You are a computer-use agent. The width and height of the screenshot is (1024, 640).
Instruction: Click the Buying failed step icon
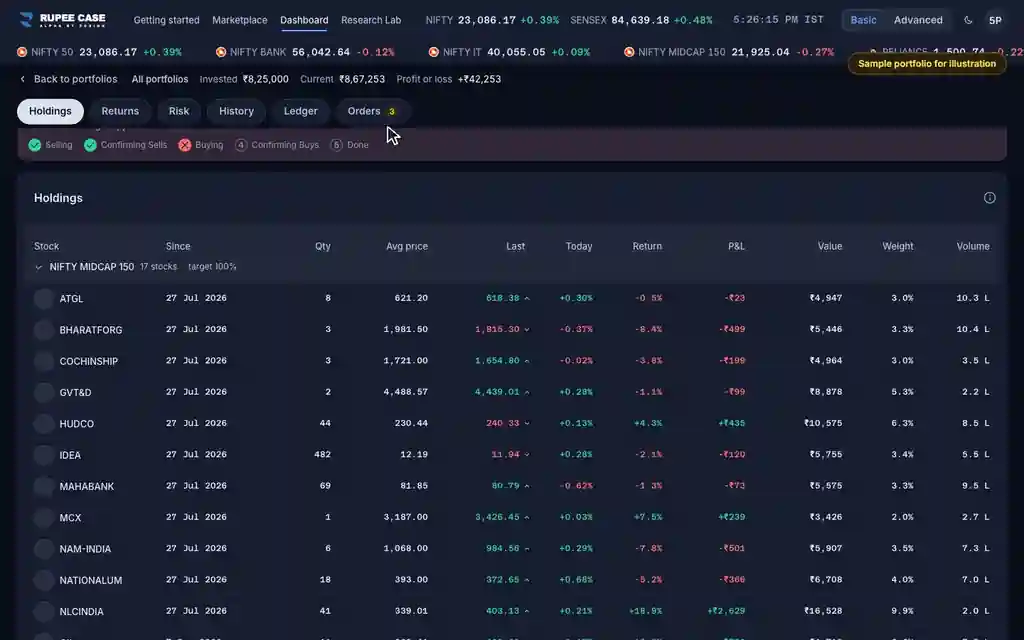coord(185,145)
